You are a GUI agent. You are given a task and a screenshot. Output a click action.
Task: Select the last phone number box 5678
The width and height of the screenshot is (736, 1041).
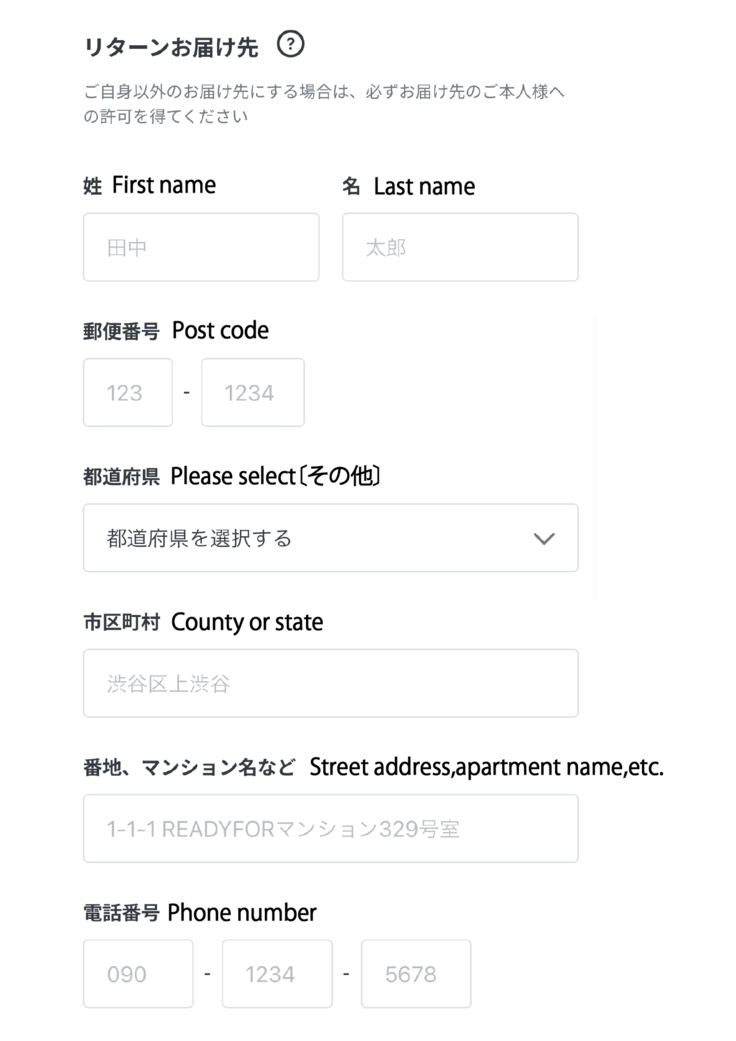(416, 973)
